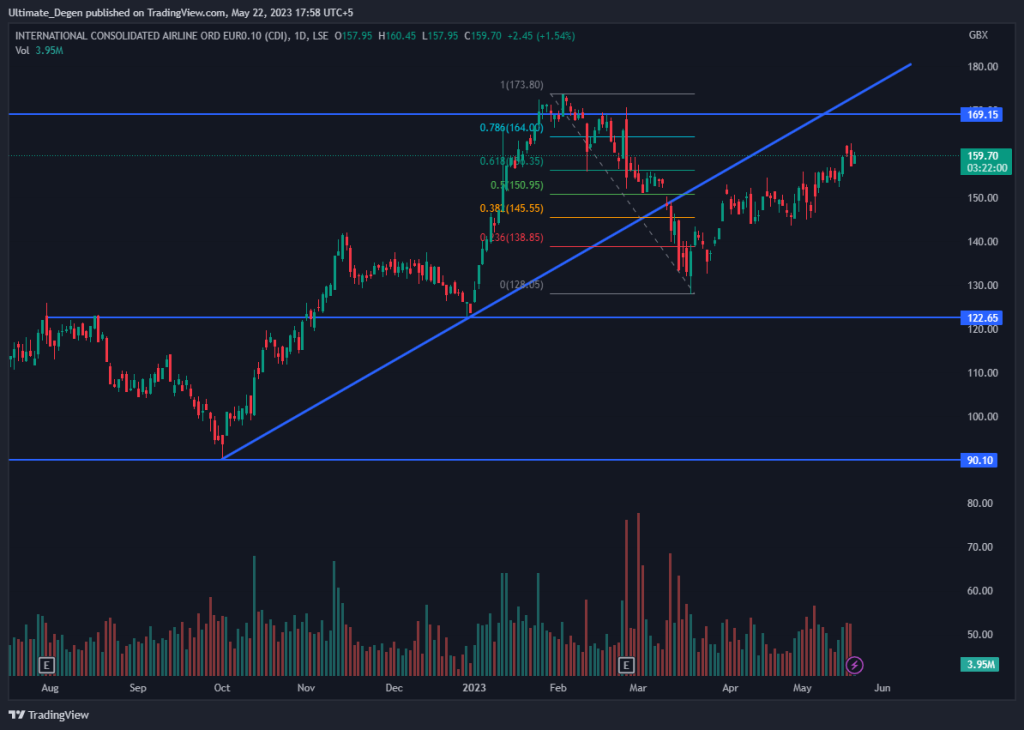Click the 1D interval in legend
Image resolution: width=1024 pixels, height=730 pixels.
[x=300, y=36]
